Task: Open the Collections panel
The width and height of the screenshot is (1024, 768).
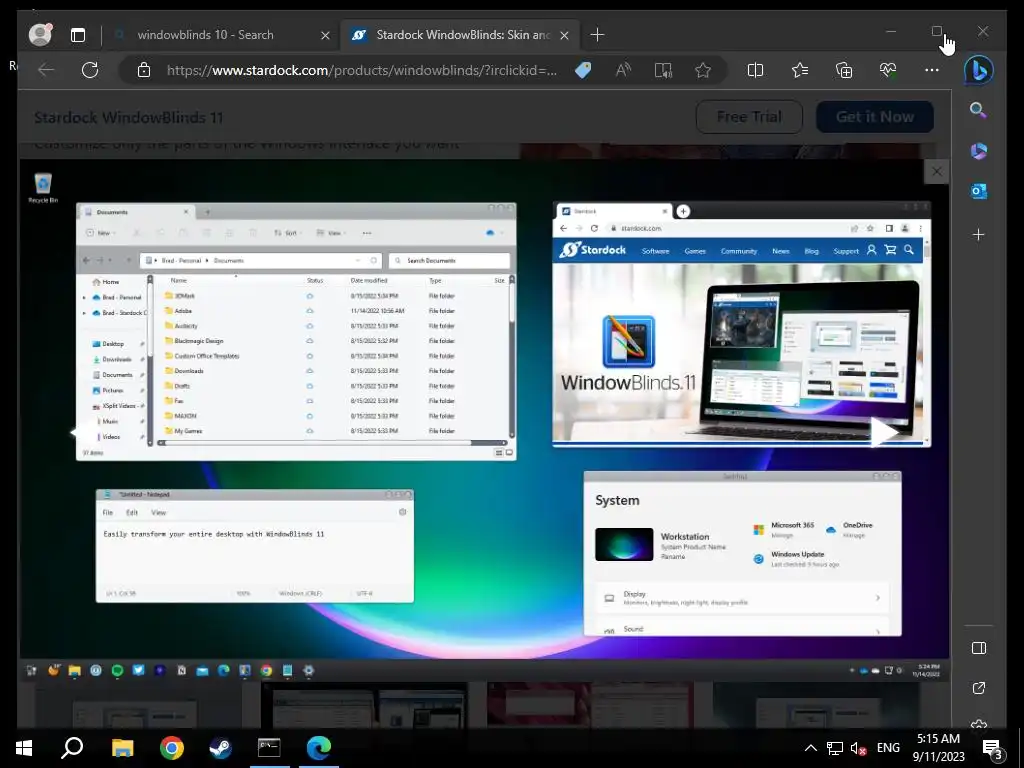Action: pyautogui.click(x=844, y=70)
